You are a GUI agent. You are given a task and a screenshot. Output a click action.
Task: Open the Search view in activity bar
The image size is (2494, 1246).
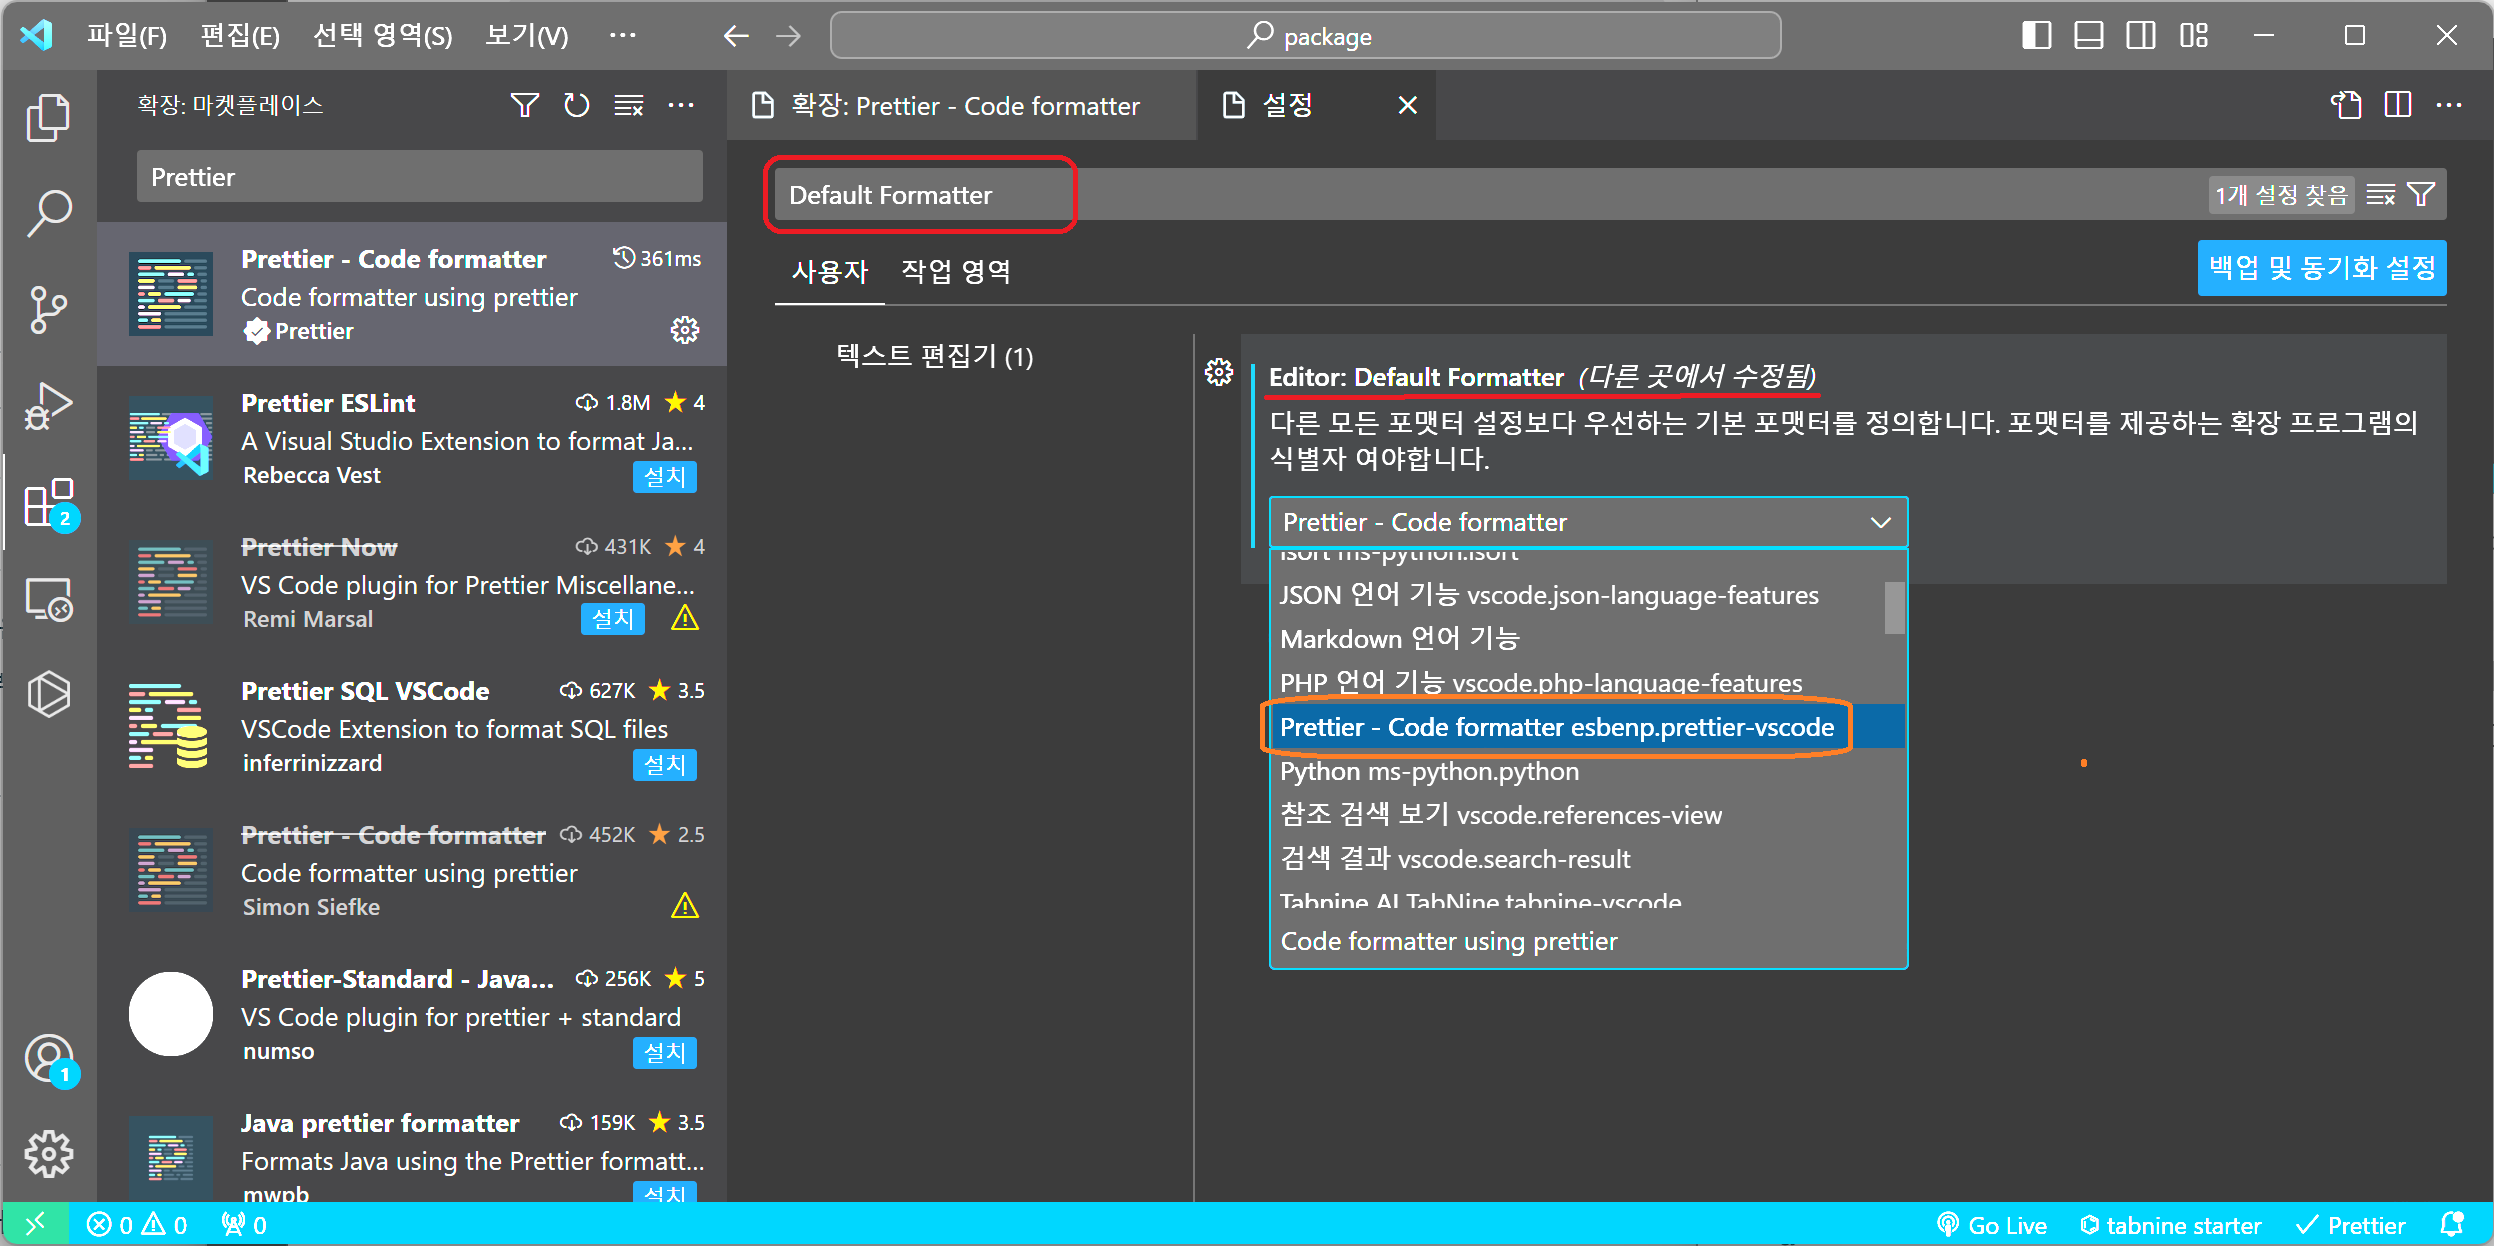click(48, 213)
